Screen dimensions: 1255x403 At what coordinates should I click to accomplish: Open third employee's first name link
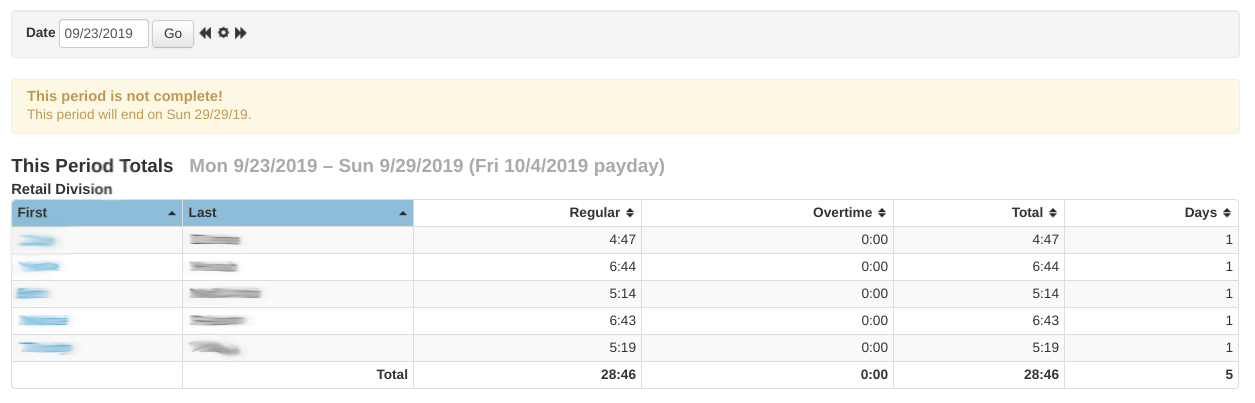click(x=34, y=294)
